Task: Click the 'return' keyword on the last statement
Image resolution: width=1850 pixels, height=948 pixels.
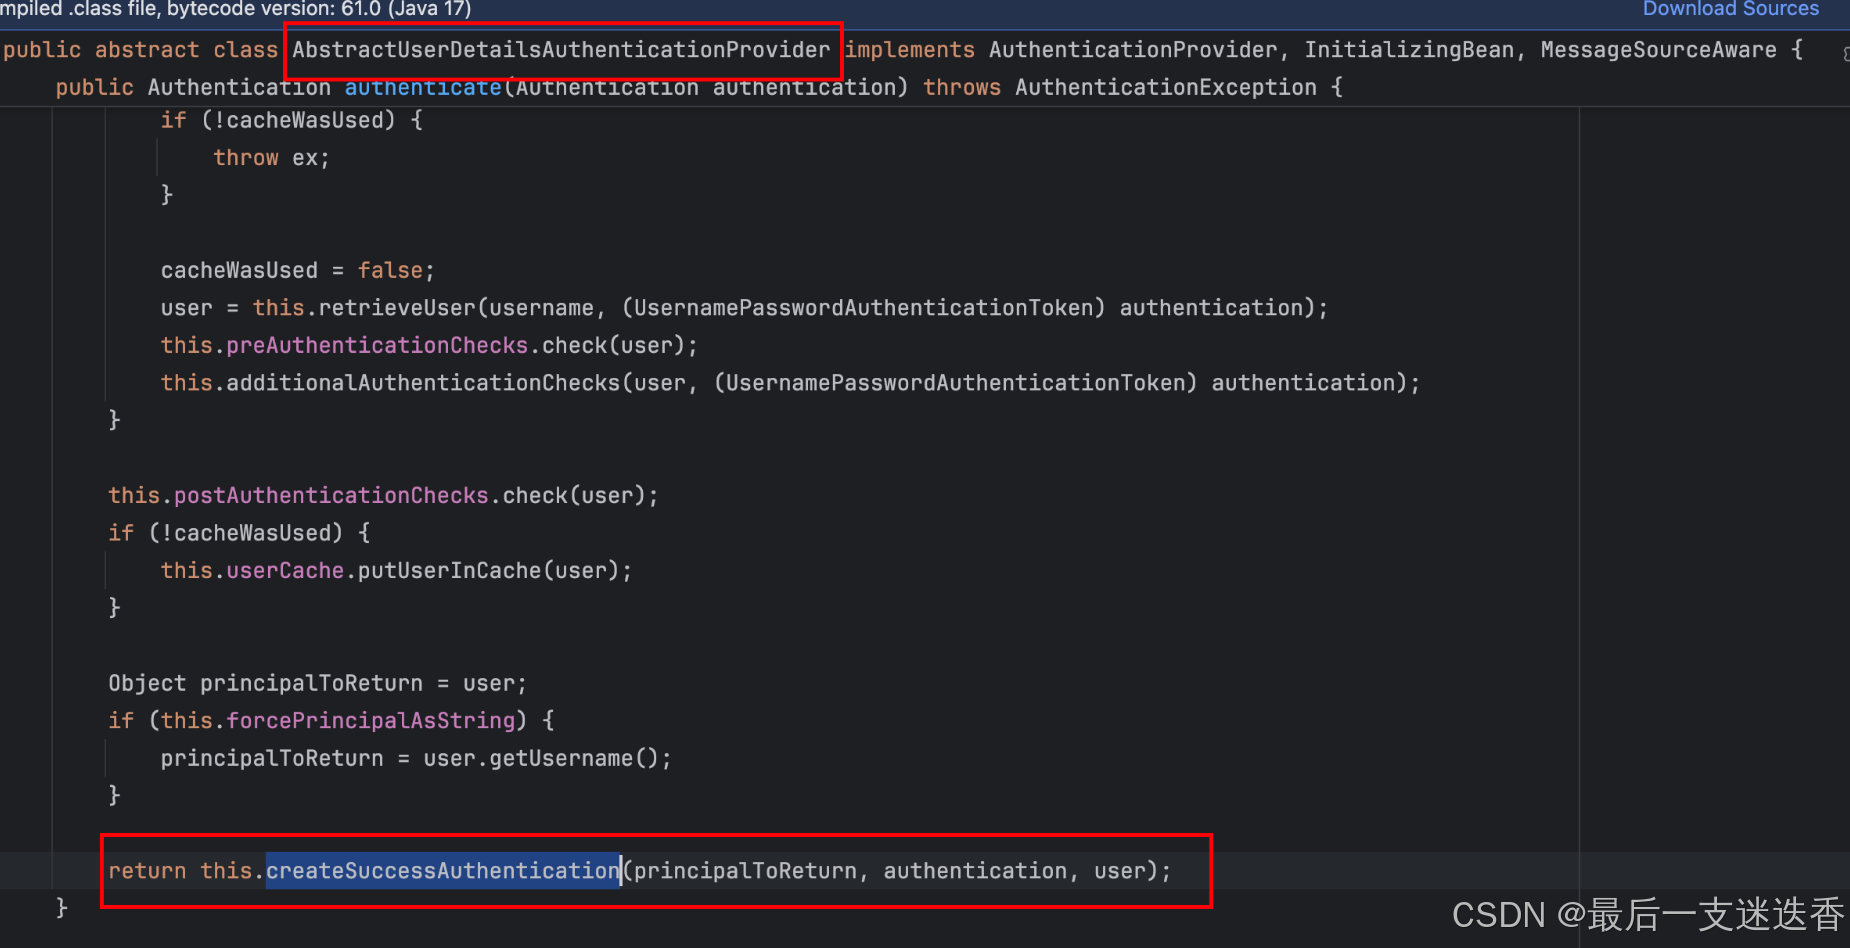Action: (x=147, y=871)
